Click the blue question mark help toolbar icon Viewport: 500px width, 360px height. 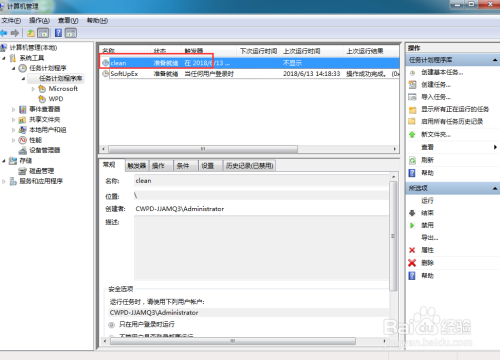coord(58,33)
